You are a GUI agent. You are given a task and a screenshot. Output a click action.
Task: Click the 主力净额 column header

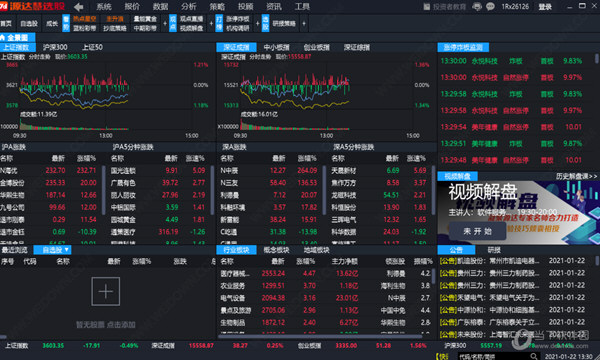(x=344, y=261)
